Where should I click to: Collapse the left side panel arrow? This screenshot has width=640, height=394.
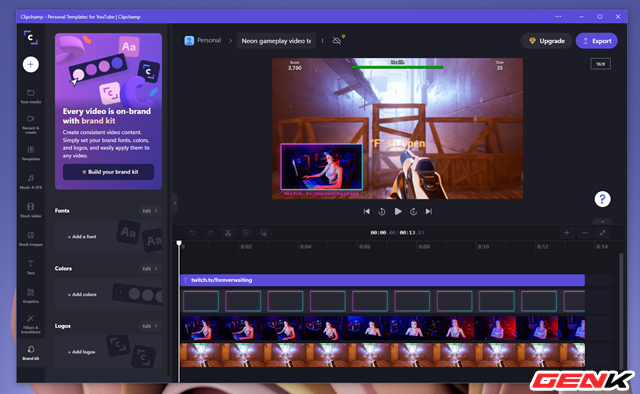tap(175, 203)
